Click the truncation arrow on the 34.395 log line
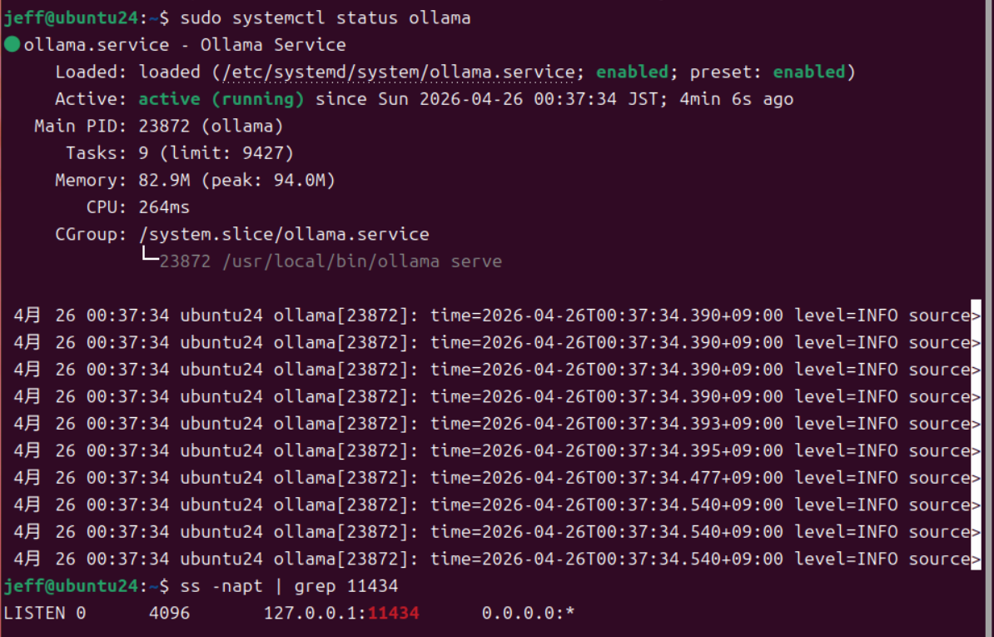 click(976, 451)
